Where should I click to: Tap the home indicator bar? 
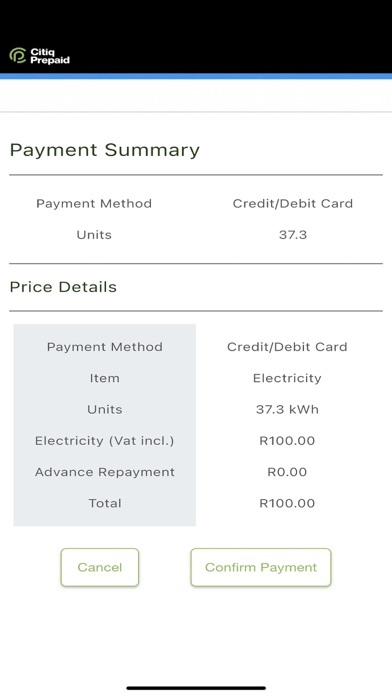pyautogui.click(x=196, y=688)
